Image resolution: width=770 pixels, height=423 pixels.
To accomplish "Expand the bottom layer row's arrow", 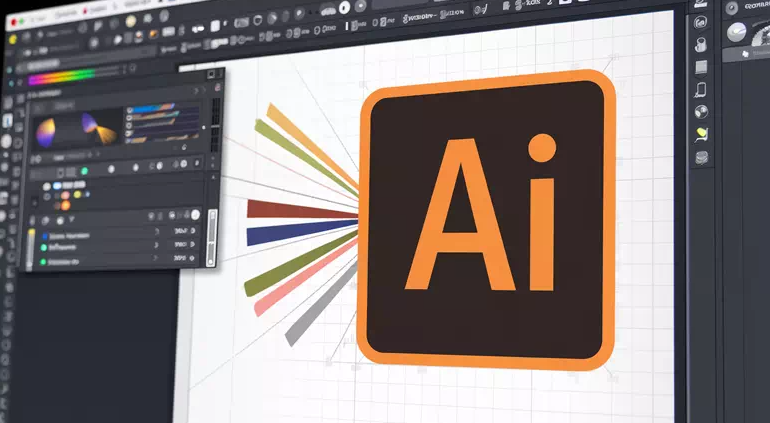I will point(156,258).
